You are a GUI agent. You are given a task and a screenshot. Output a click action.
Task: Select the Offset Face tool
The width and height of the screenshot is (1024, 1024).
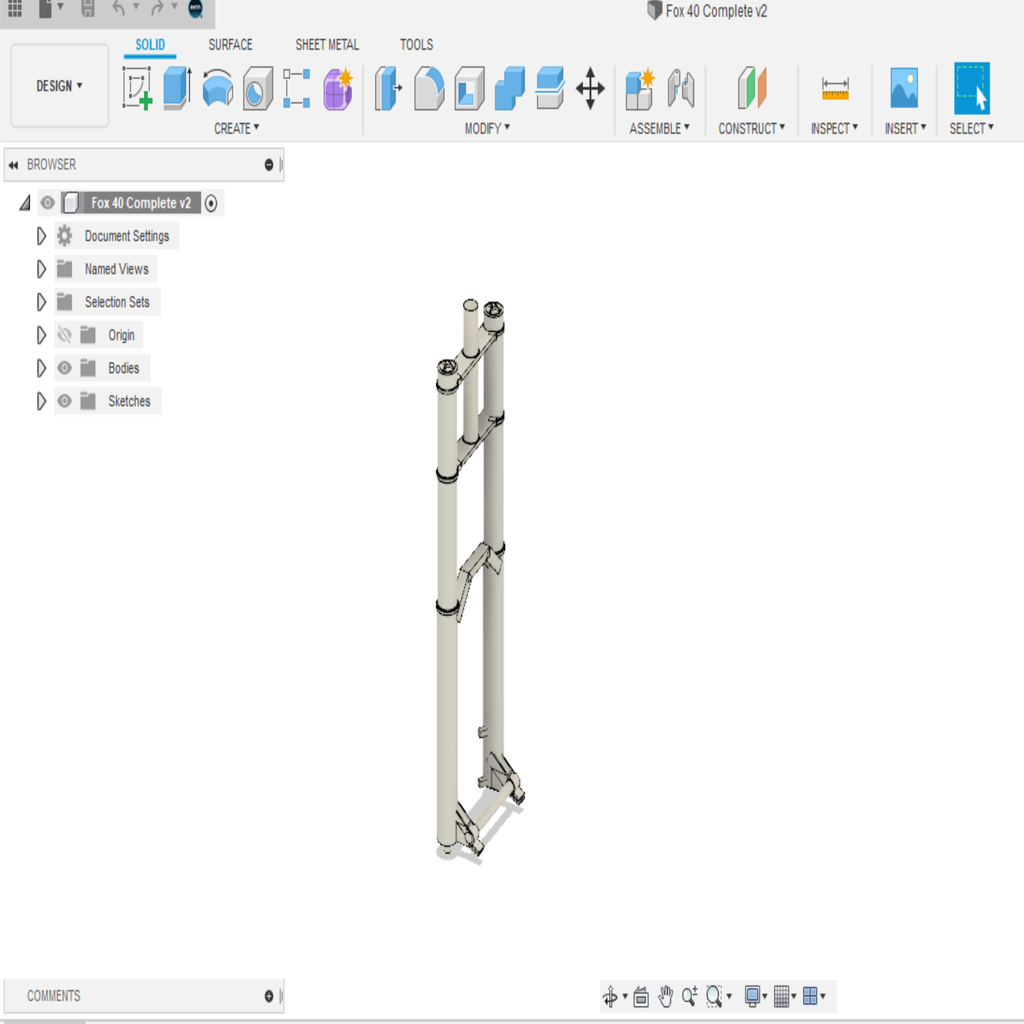pyautogui.click(x=550, y=88)
